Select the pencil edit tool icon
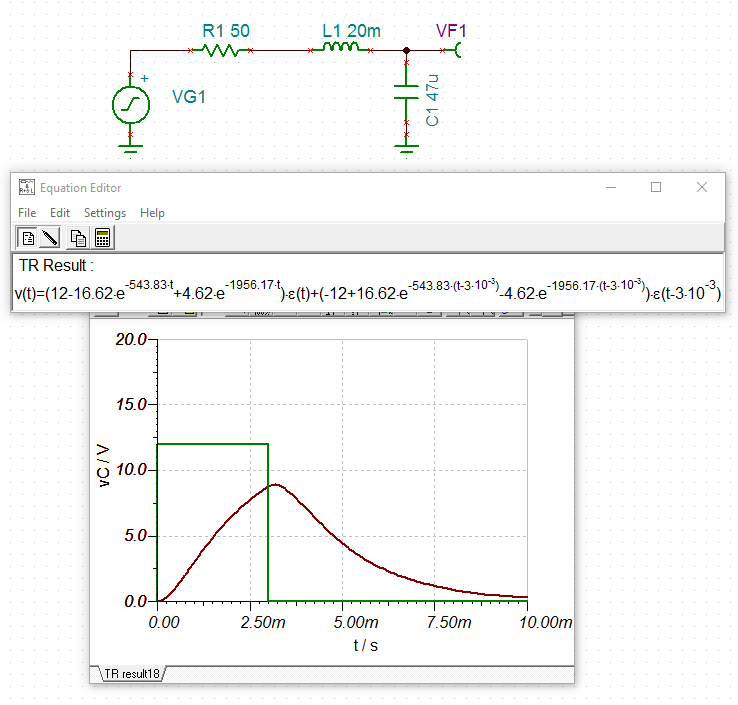The width and height of the screenshot is (738, 705). [50, 238]
